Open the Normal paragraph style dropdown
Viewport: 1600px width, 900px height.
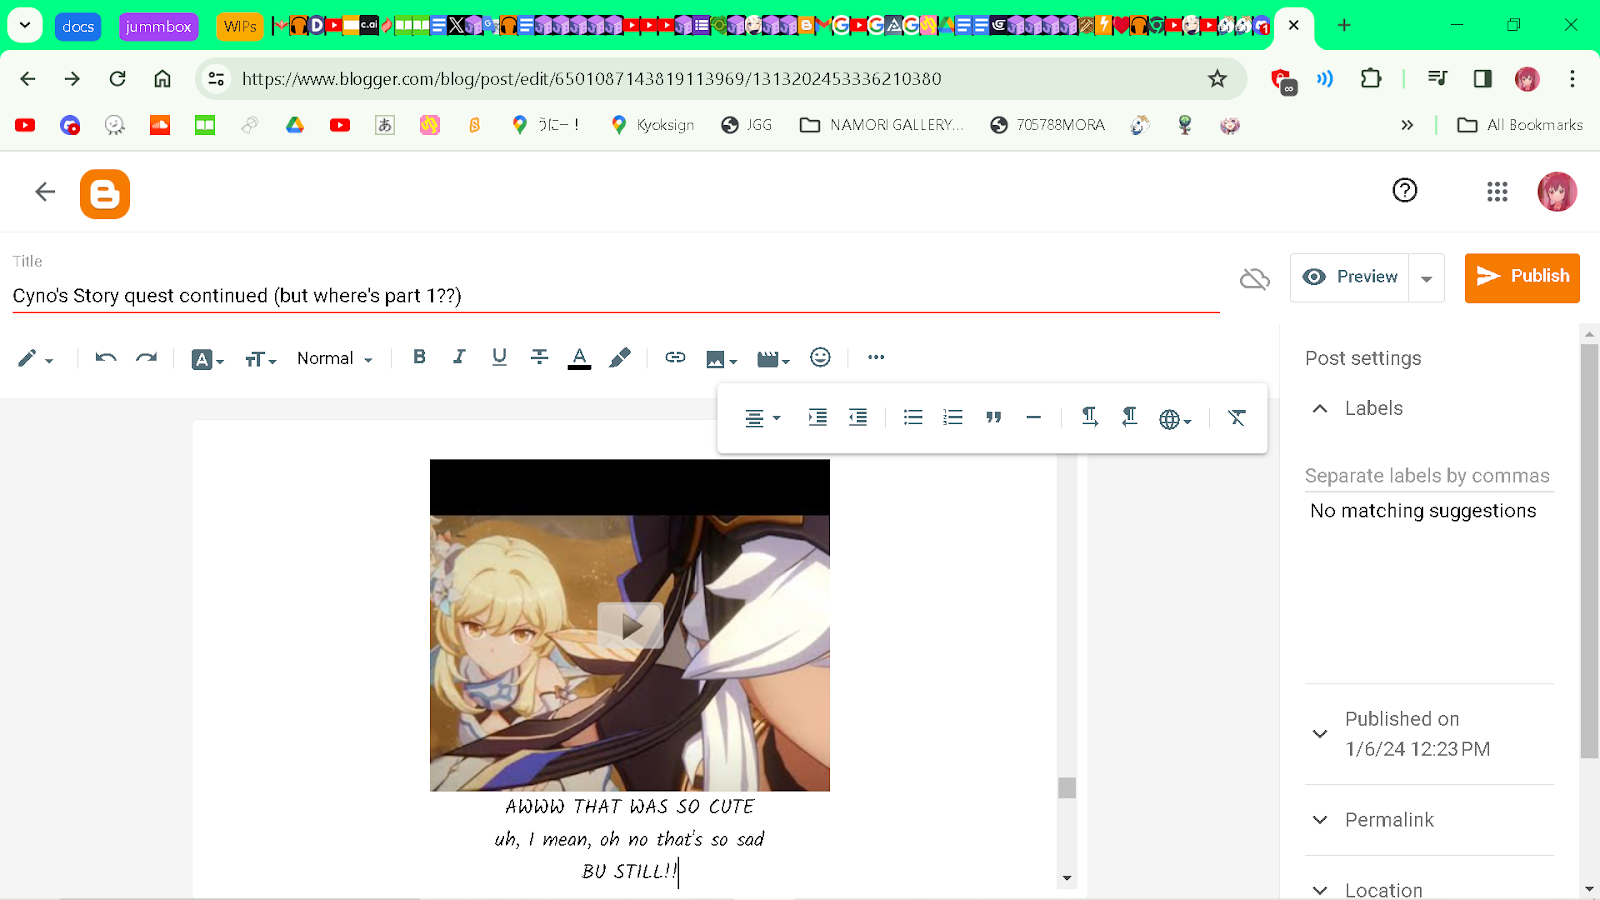click(x=334, y=358)
